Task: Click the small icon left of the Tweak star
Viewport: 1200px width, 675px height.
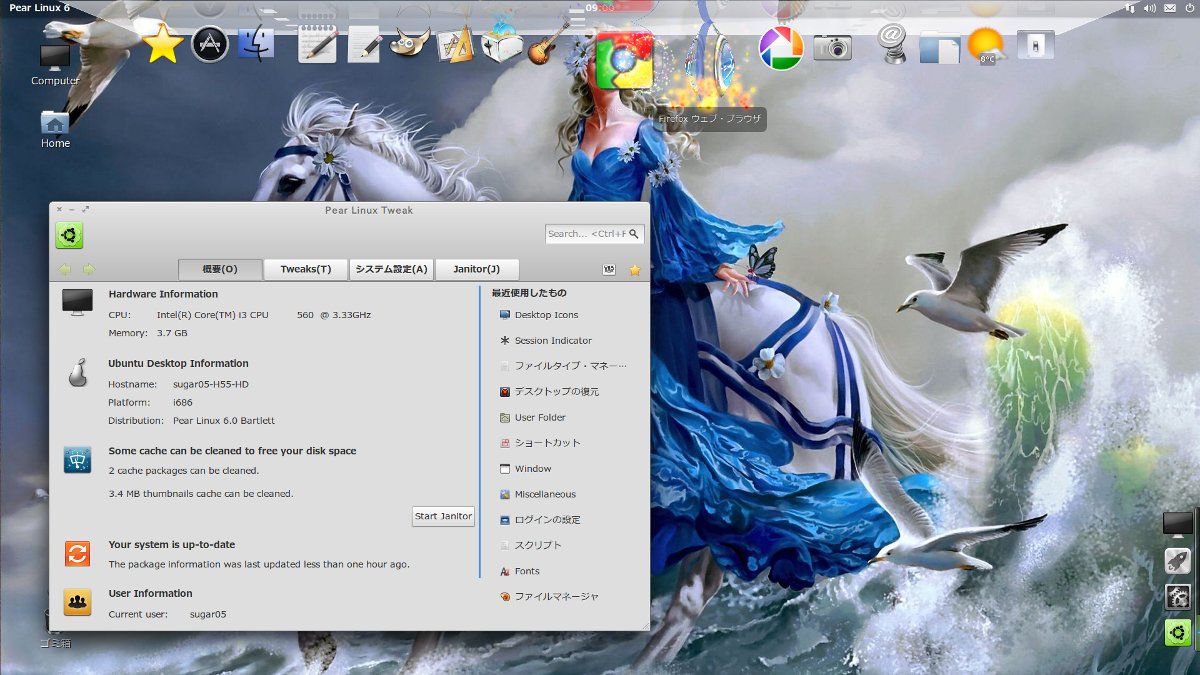Action: point(610,270)
